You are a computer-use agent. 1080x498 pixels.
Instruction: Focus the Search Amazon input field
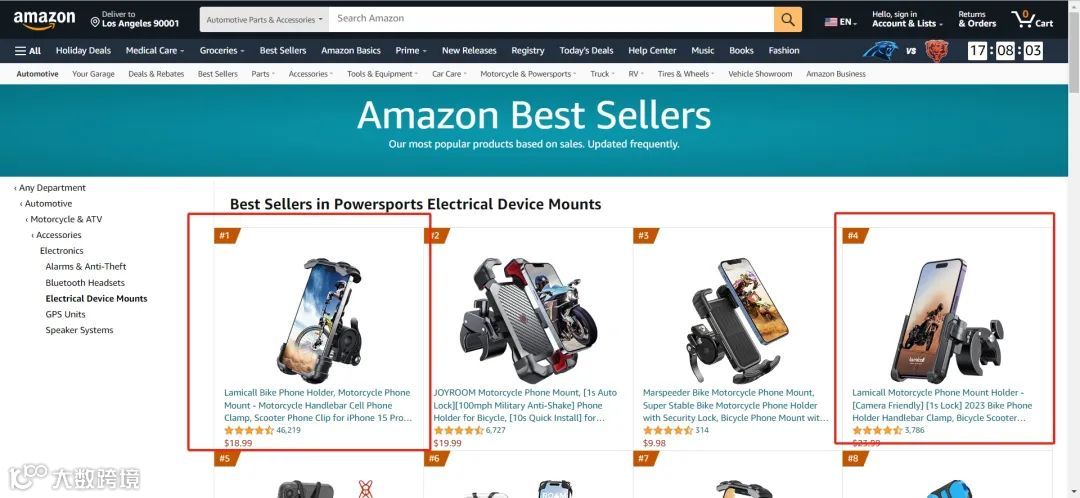pos(551,19)
